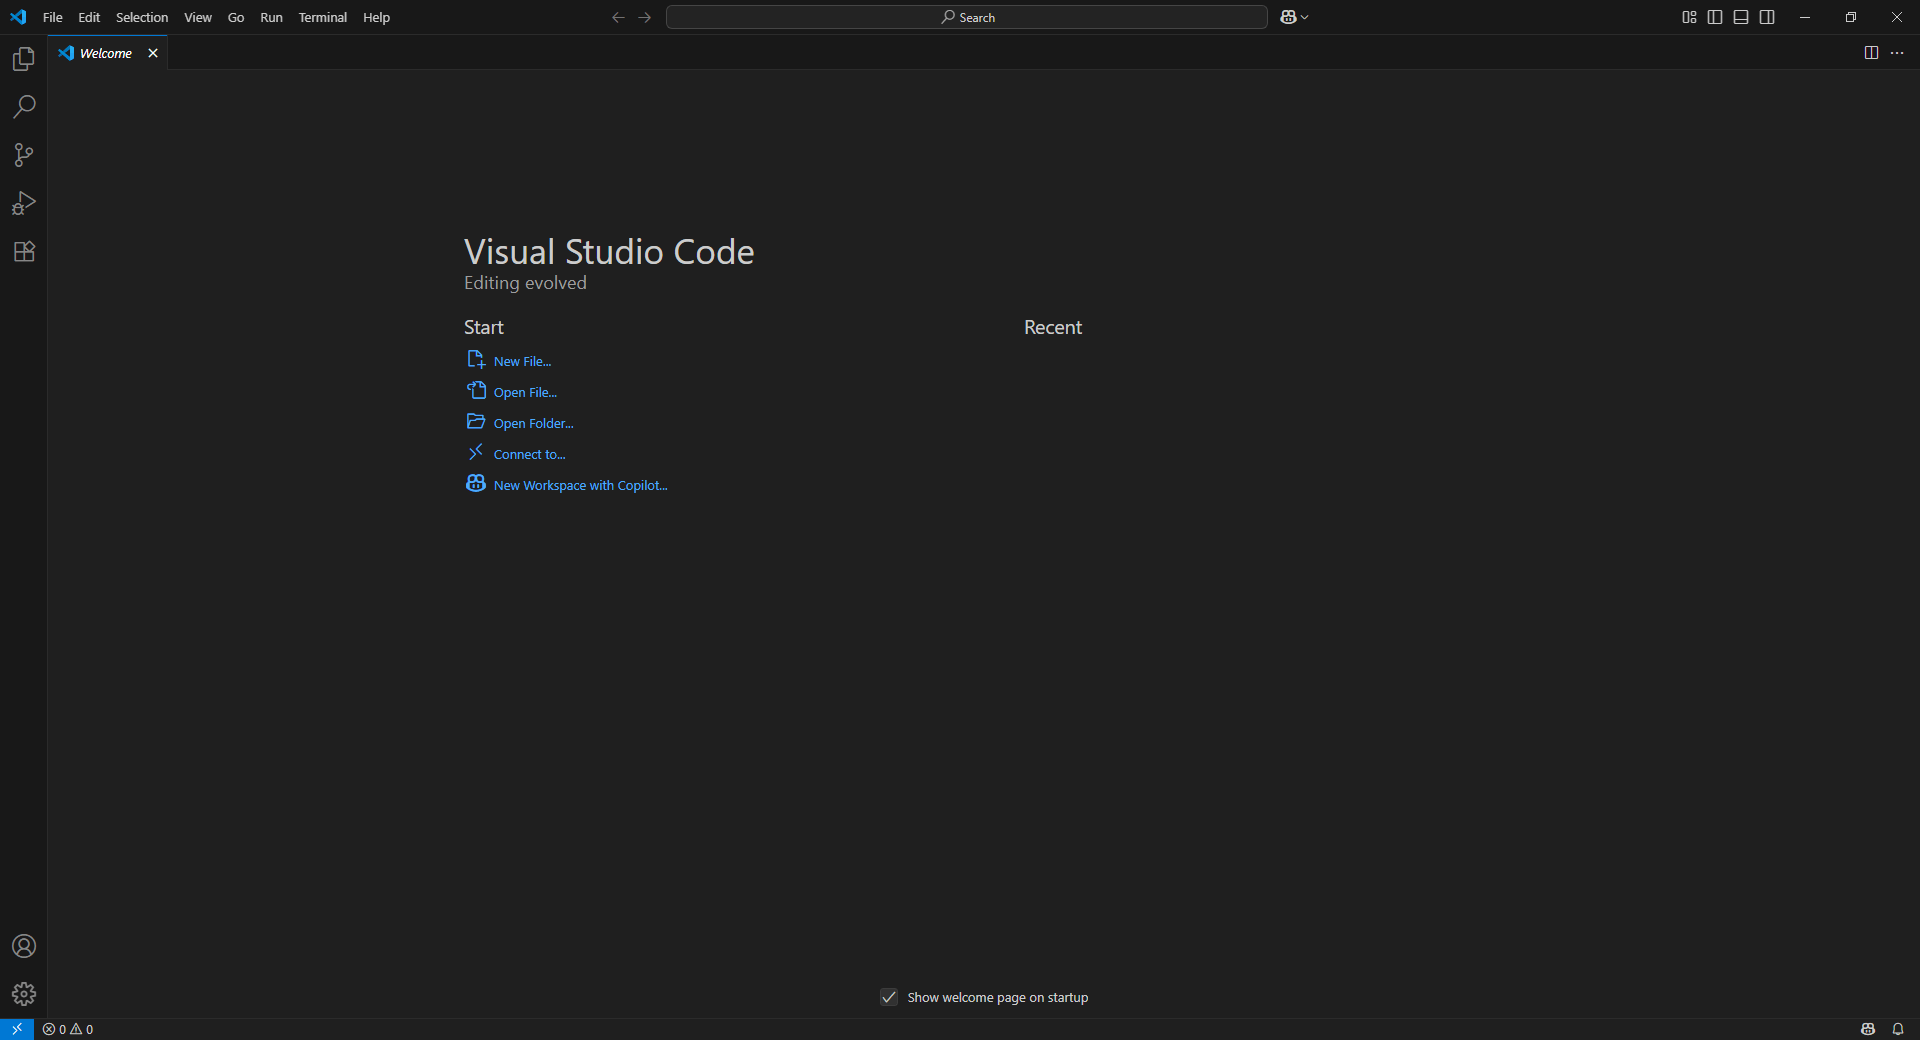Restore down the VS Code window

pyautogui.click(x=1851, y=17)
